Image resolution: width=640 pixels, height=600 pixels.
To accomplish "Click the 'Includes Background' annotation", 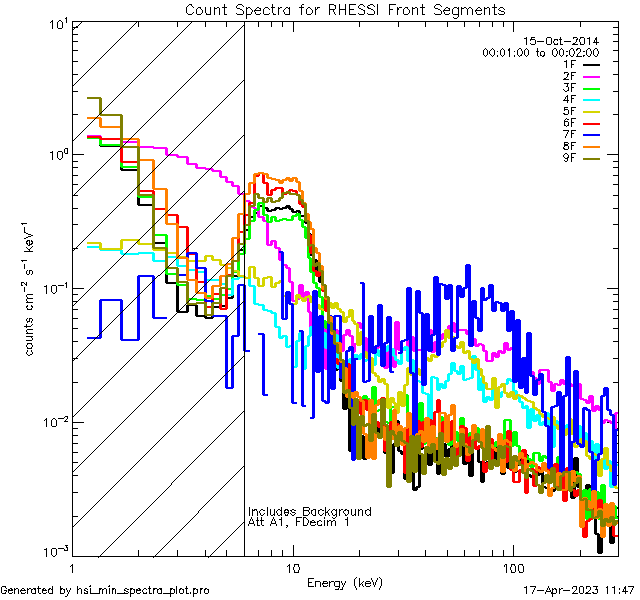I will (309, 511).
